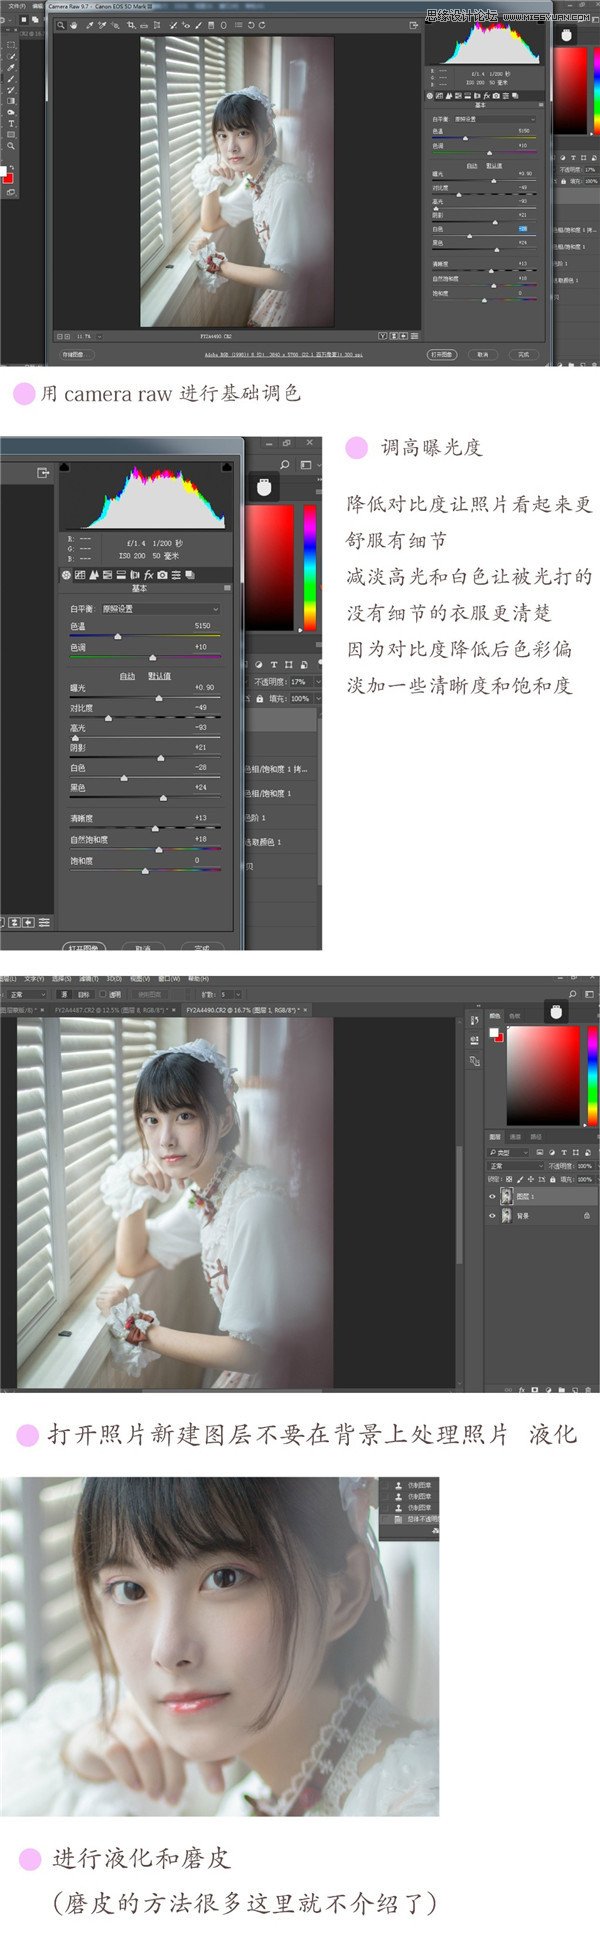The height and width of the screenshot is (1945, 600).
Task: Open the fx Effects tab in enlarged Camera Raw panel
Action: [148, 575]
